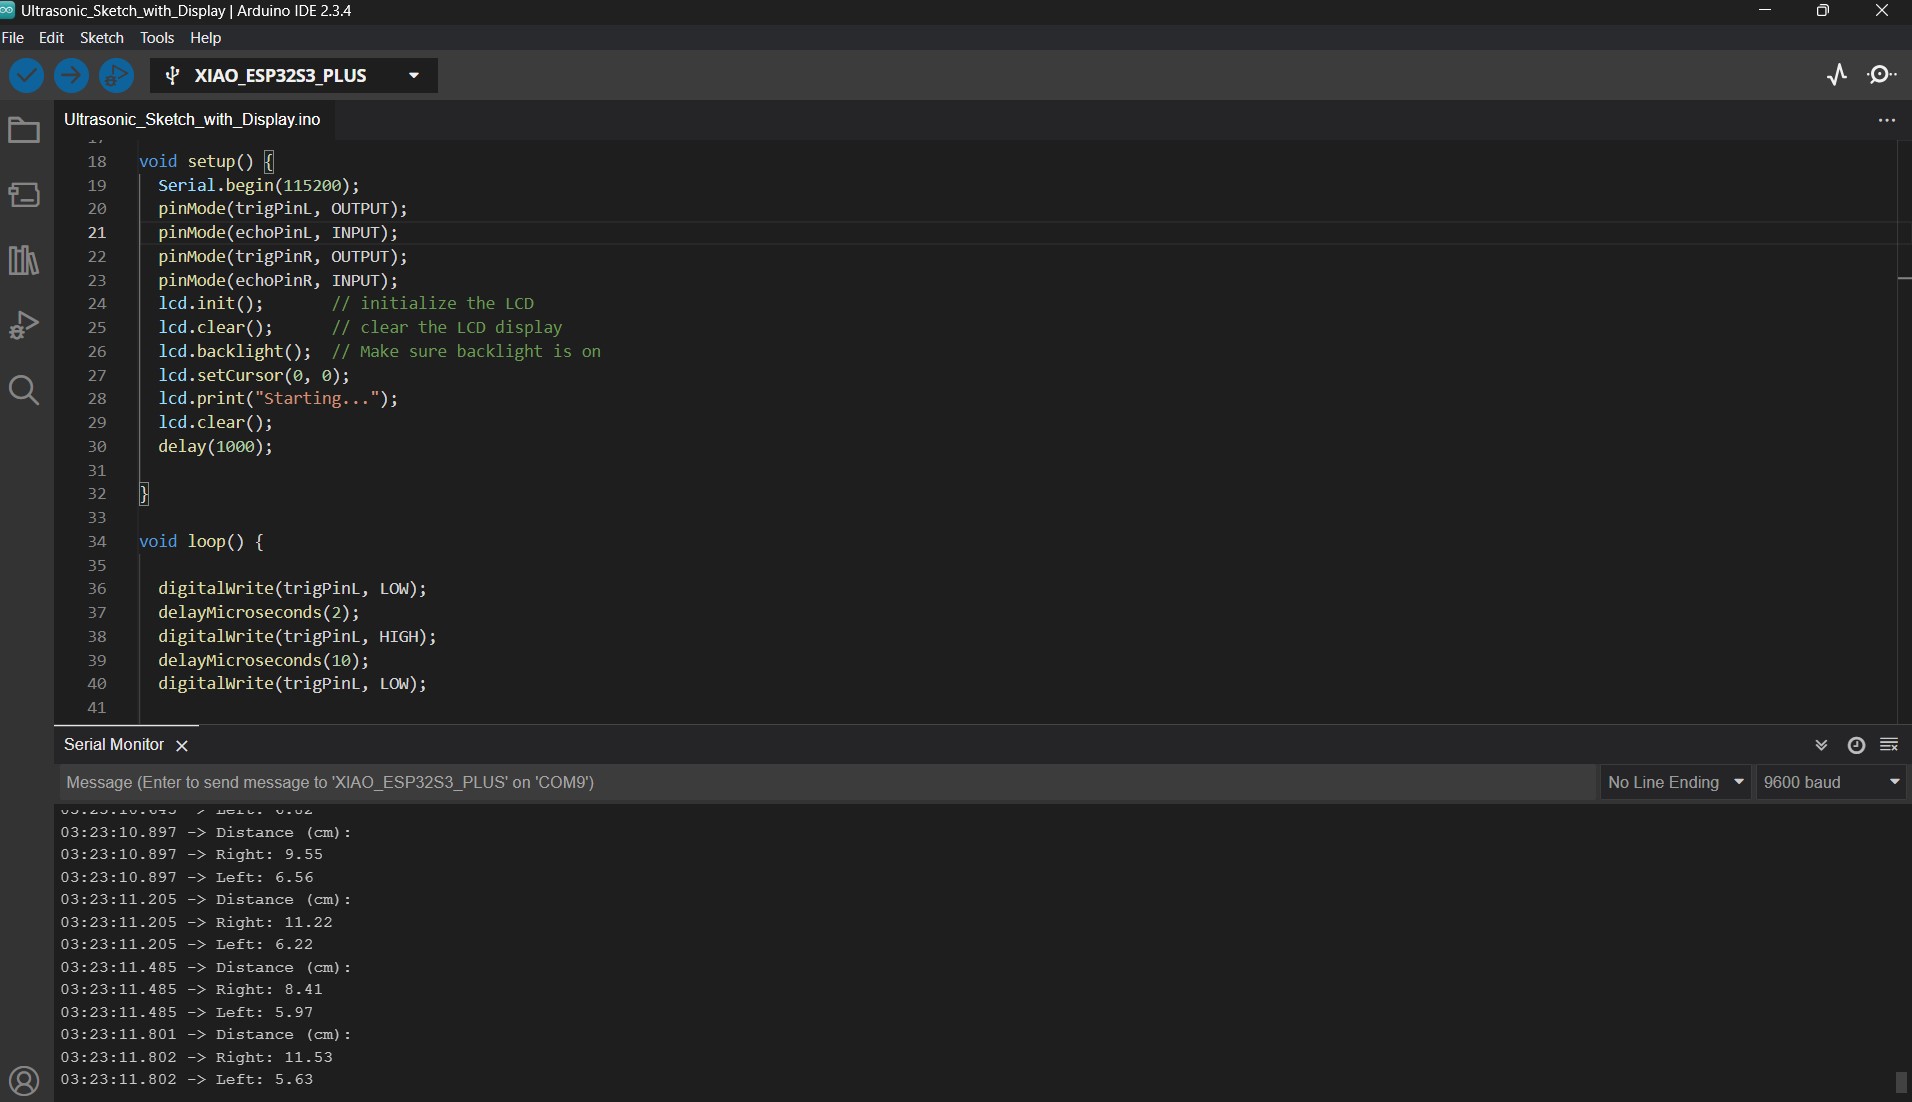Open the Serial Plotter
The width and height of the screenshot is (1912, 1102).
pyautogui.click(x=1837, y=75)
